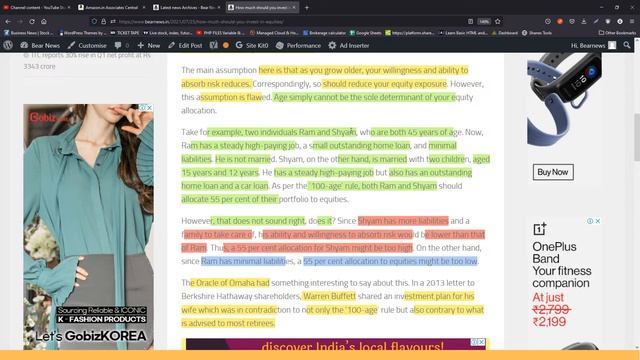The width and height of the screenshot is (640, 360).
Task: Click Edit Post in the admin bar
Action: pyautogui.click(x=185, y=45)
